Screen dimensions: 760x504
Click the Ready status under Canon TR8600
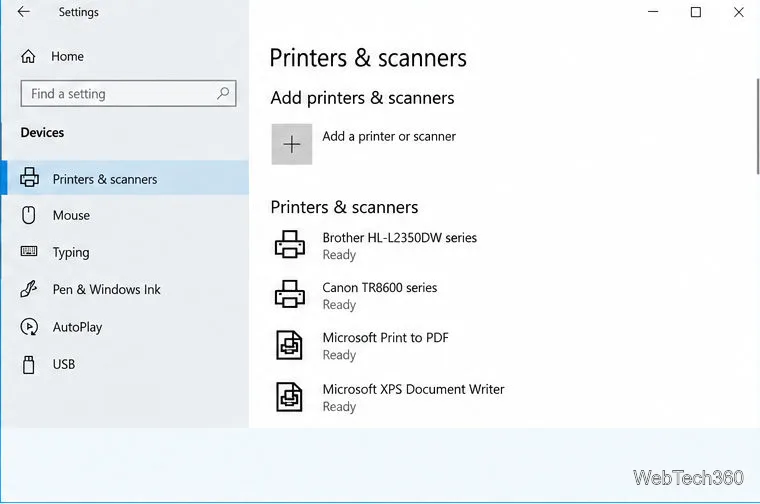tap(339, 305)
